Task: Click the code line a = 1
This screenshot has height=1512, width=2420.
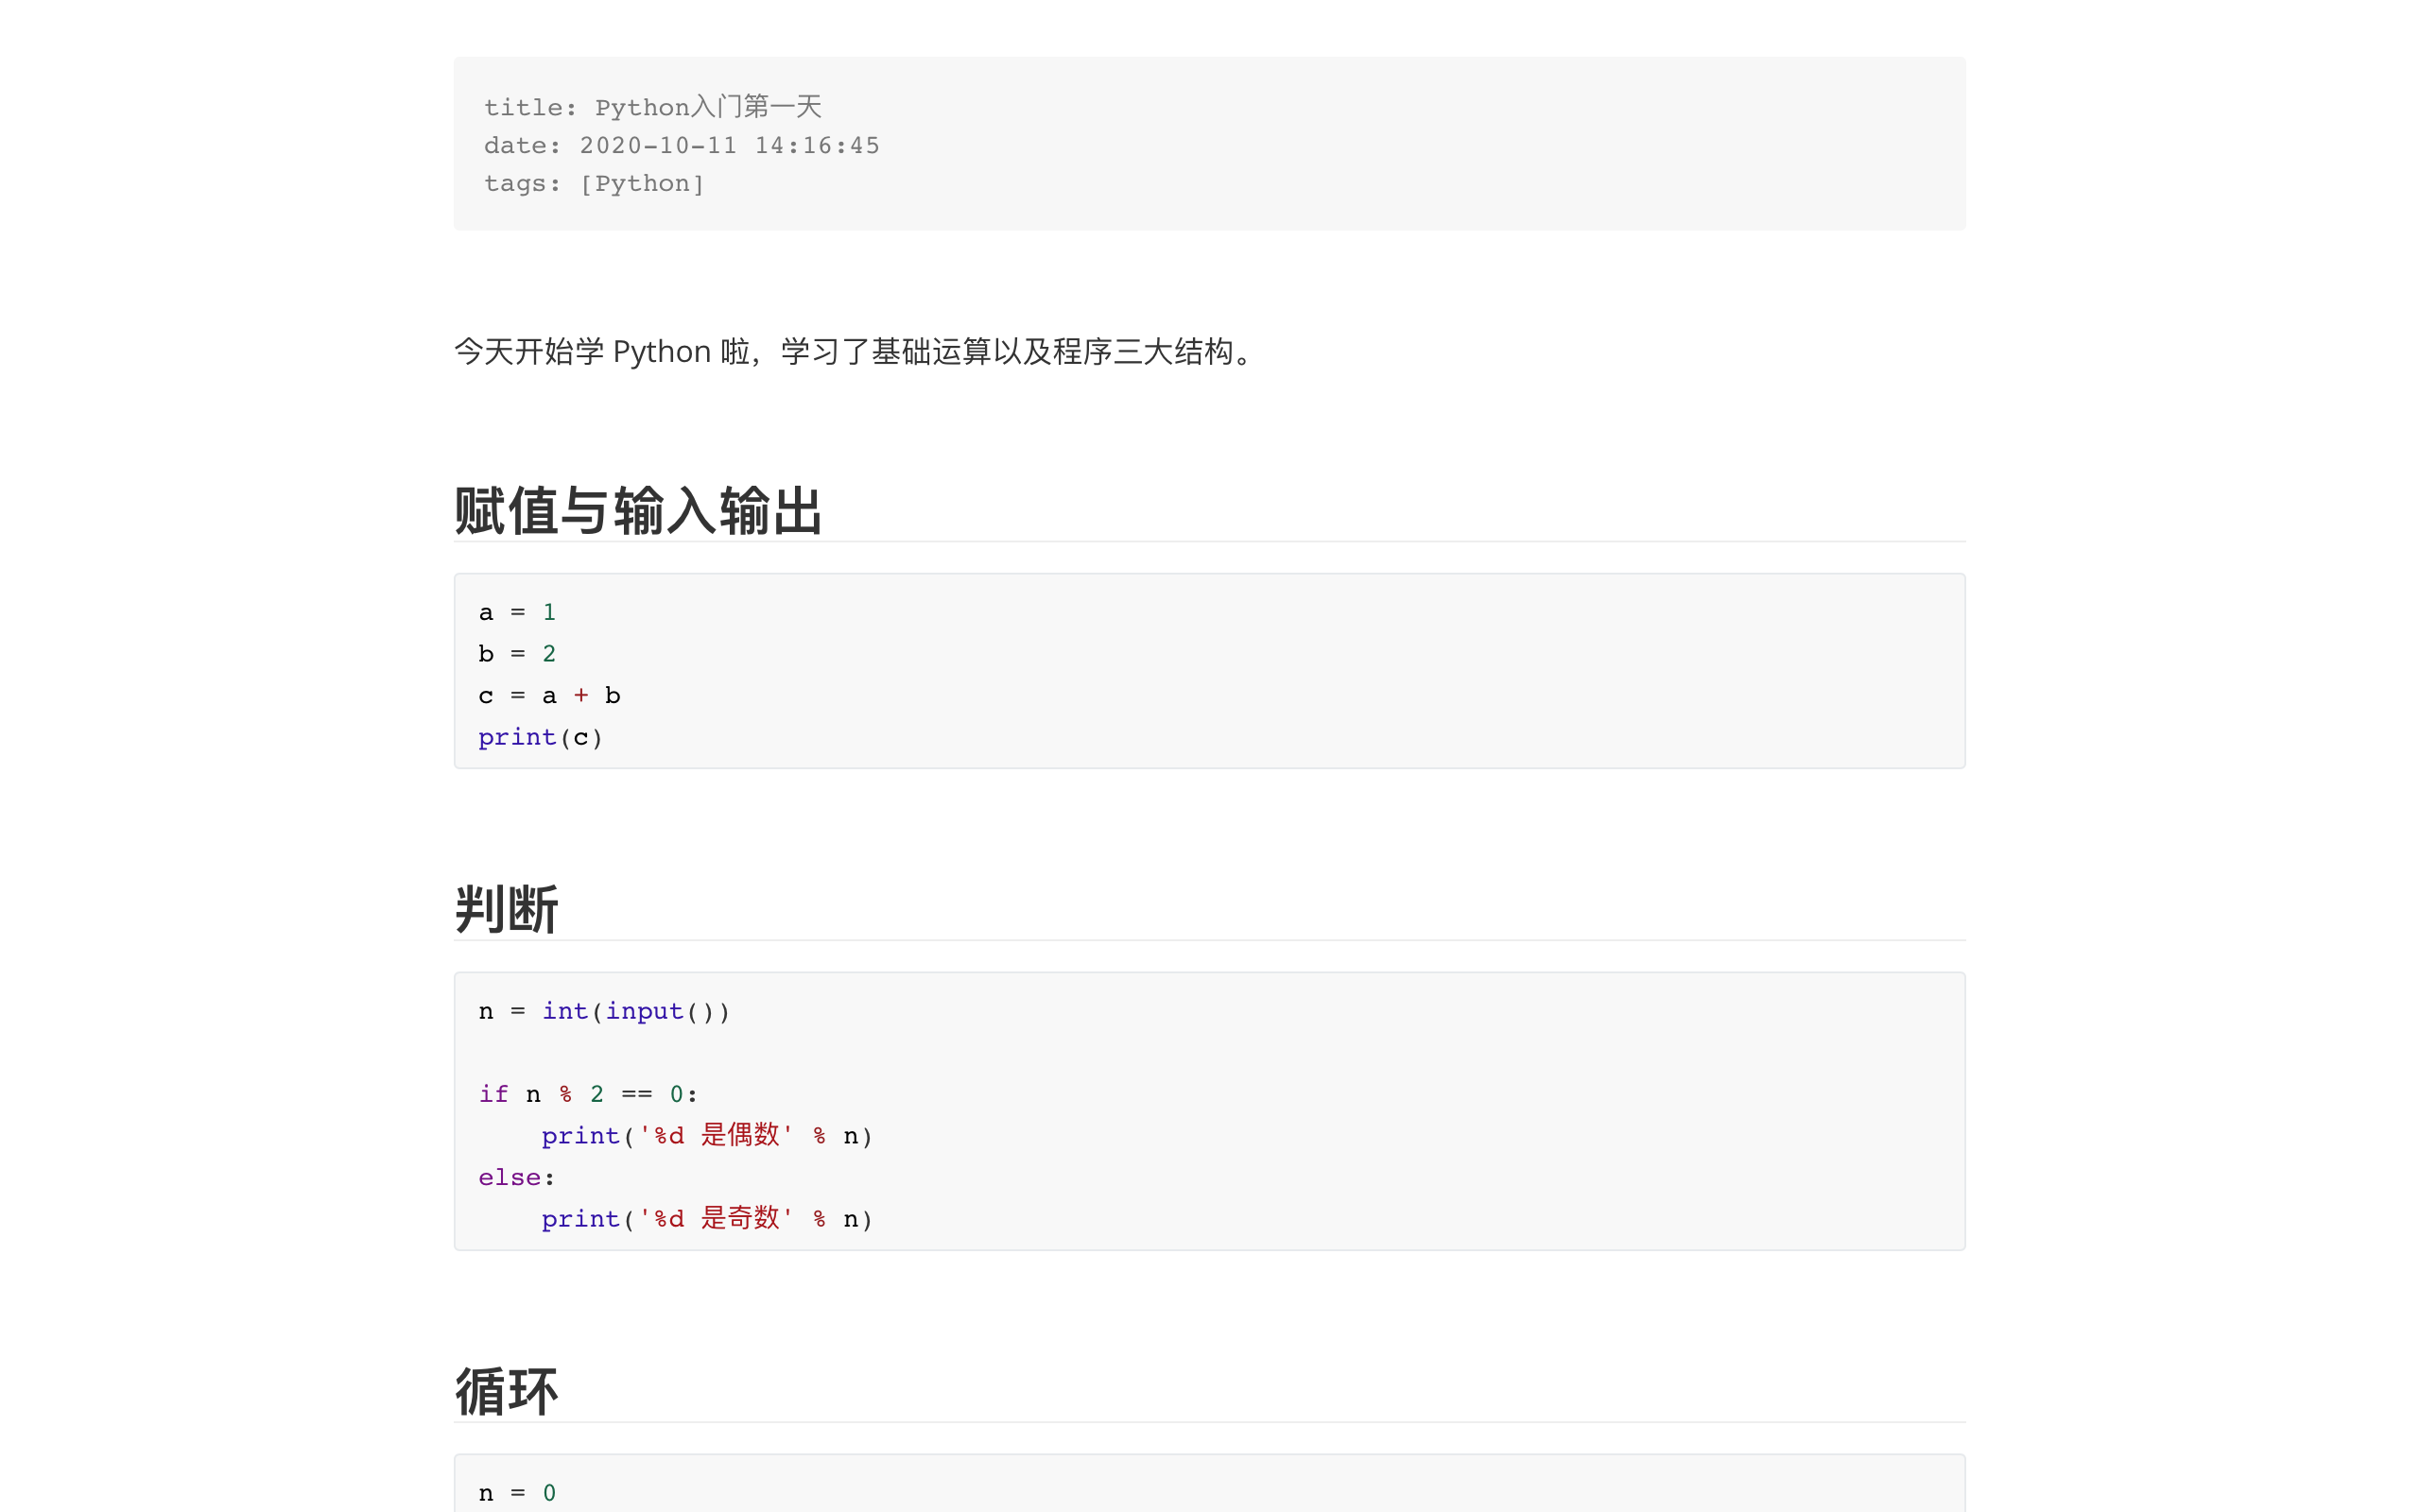Action: (x=517, y=612)
